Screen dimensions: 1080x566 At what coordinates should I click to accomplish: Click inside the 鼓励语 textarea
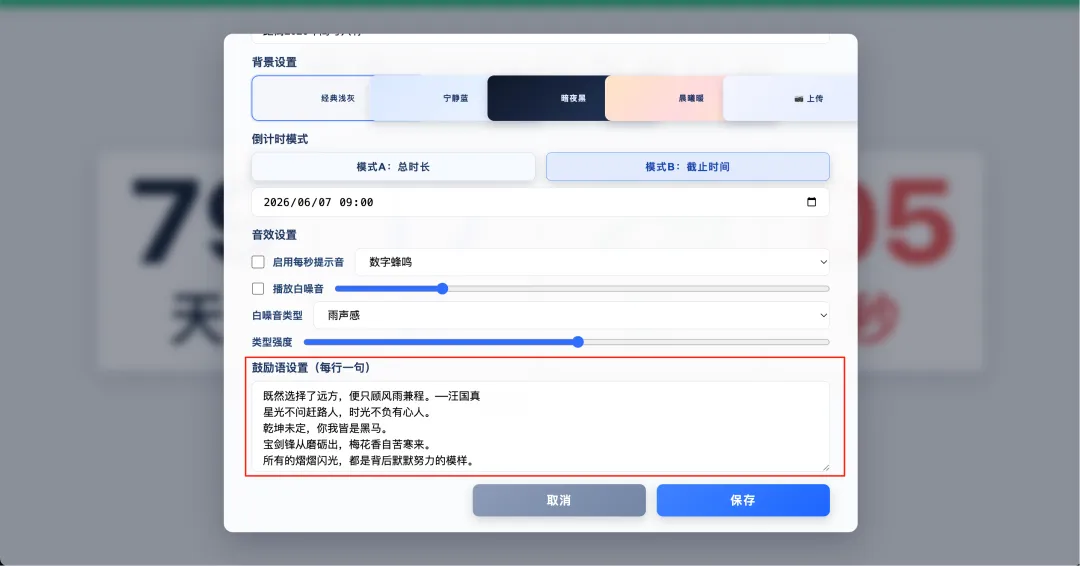point(540,427)
